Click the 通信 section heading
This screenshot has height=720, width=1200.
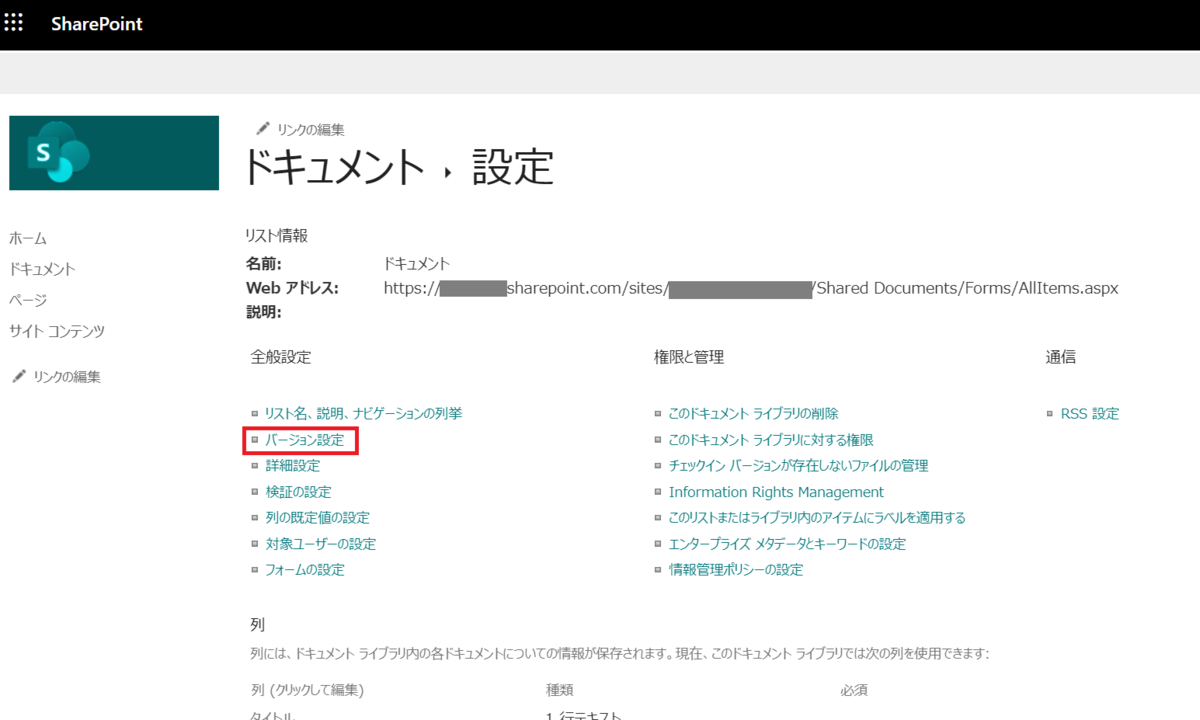(1061, 357)
